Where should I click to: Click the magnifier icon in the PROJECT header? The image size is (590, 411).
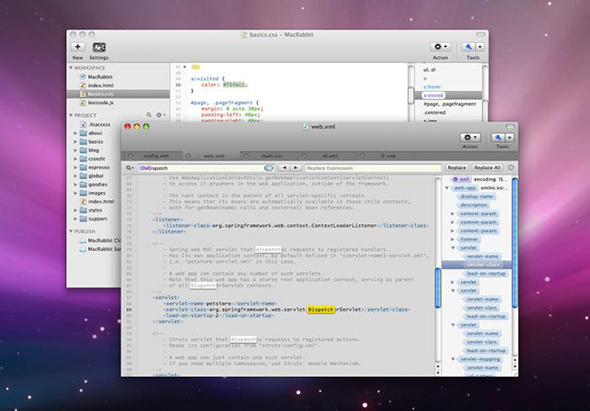pyautogui.click(x=149, y=115)
